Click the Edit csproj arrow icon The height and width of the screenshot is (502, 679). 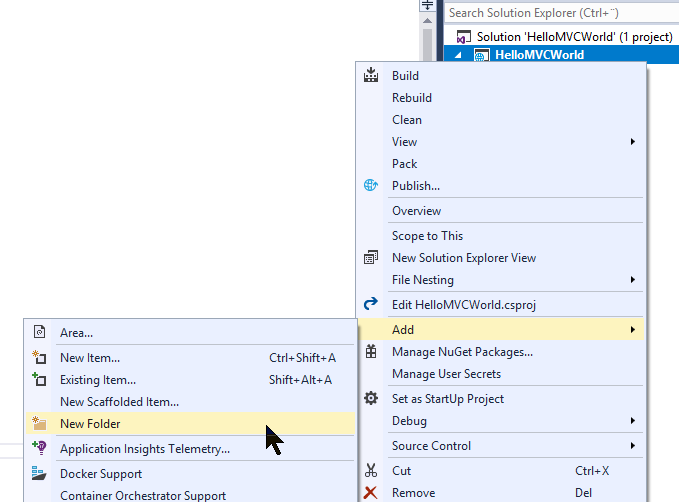click(371, 304)
